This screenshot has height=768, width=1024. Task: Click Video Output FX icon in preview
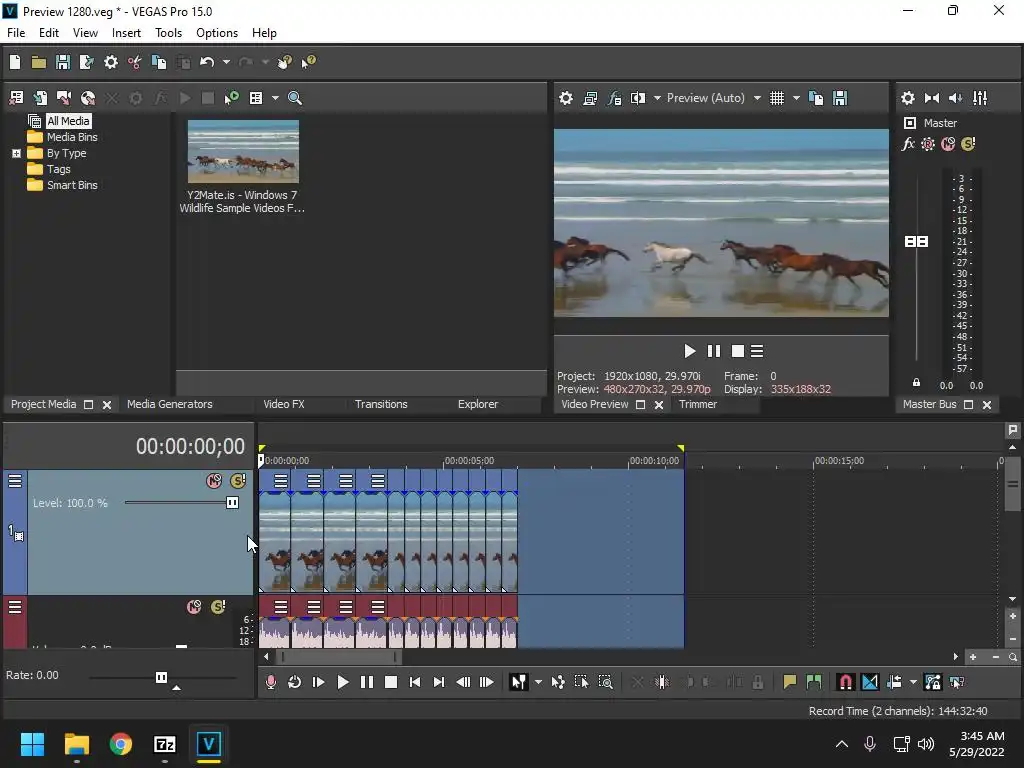point(615,98)
